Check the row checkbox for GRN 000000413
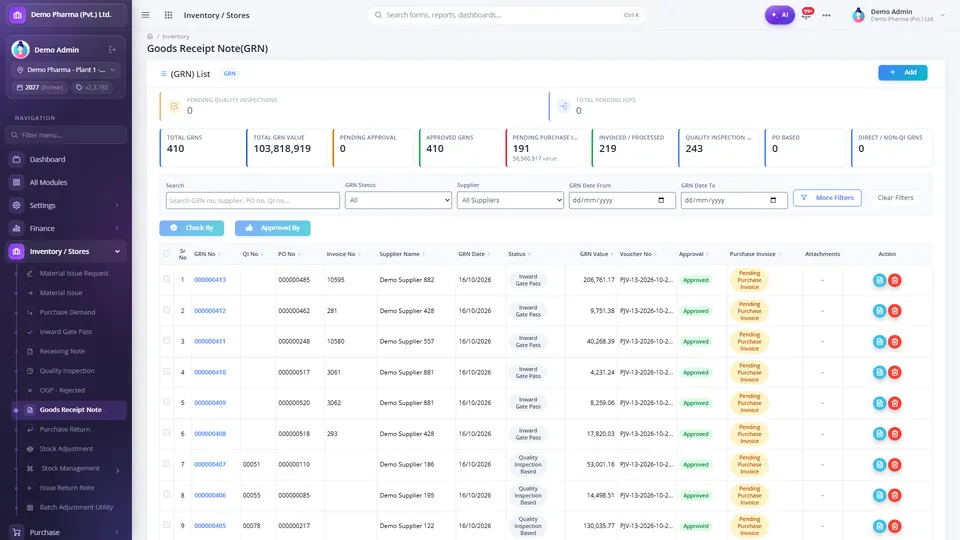The width and height of the screenshot is (960, 540). (x=167, y=279)
